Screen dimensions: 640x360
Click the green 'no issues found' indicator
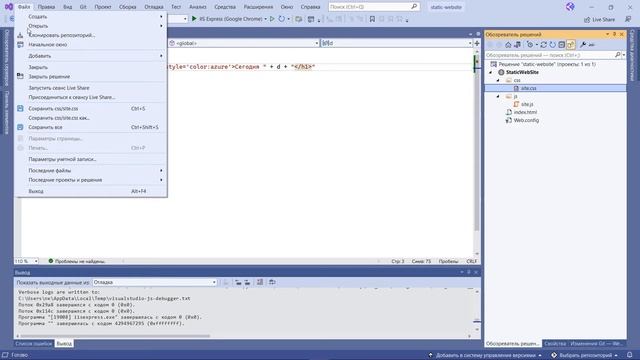tap(51, 261)
